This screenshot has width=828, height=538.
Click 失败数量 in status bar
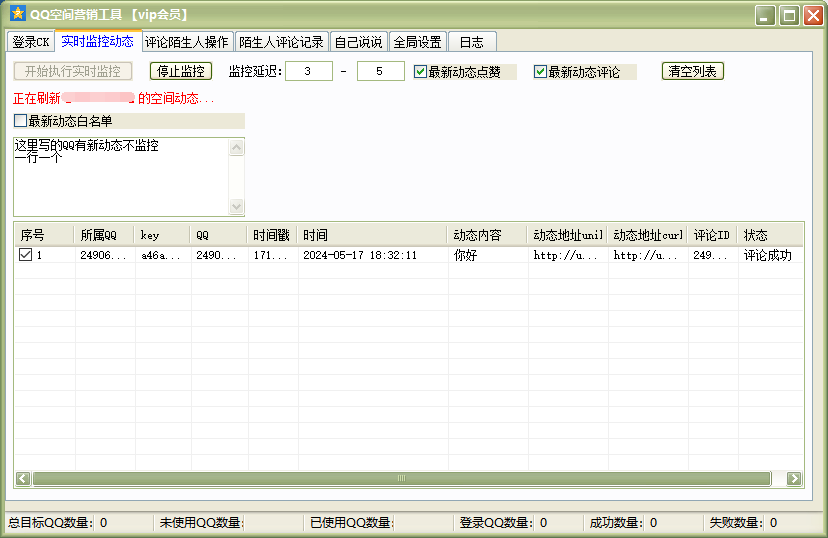(736, 523)
